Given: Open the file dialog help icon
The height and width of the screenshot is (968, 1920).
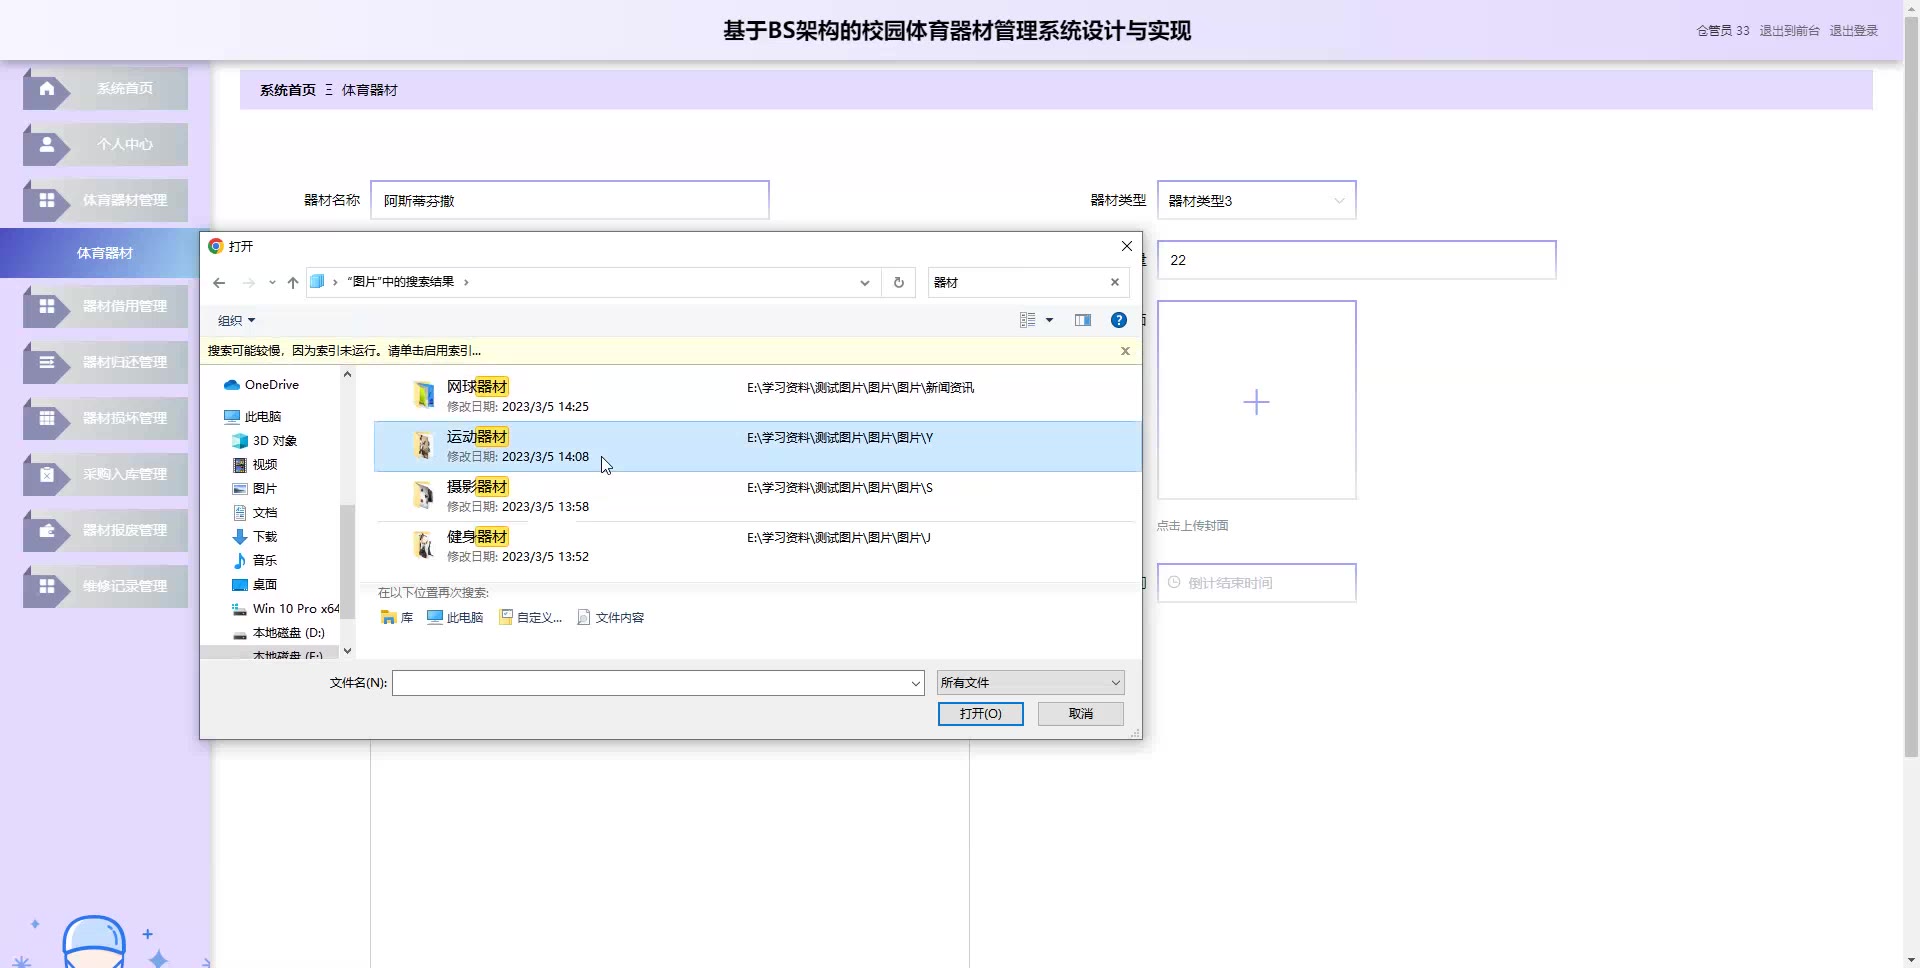Looking at the screenshot, I should coord(1118,320).
